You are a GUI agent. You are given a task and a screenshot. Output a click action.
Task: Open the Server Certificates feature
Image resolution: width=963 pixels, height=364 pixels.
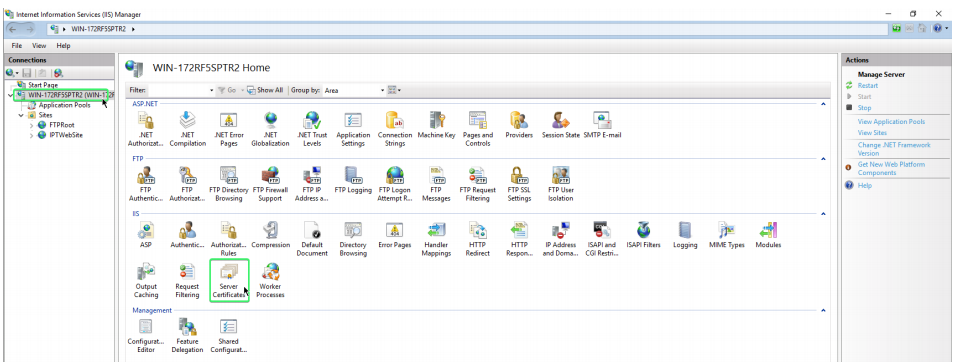(x=228, y=281)
